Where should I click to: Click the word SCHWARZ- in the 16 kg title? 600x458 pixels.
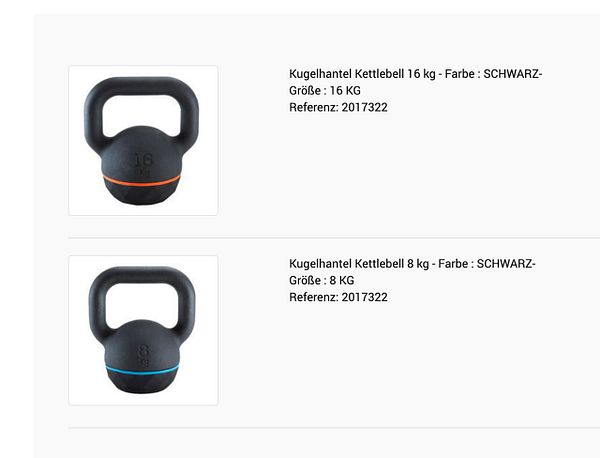click(513, 73)
